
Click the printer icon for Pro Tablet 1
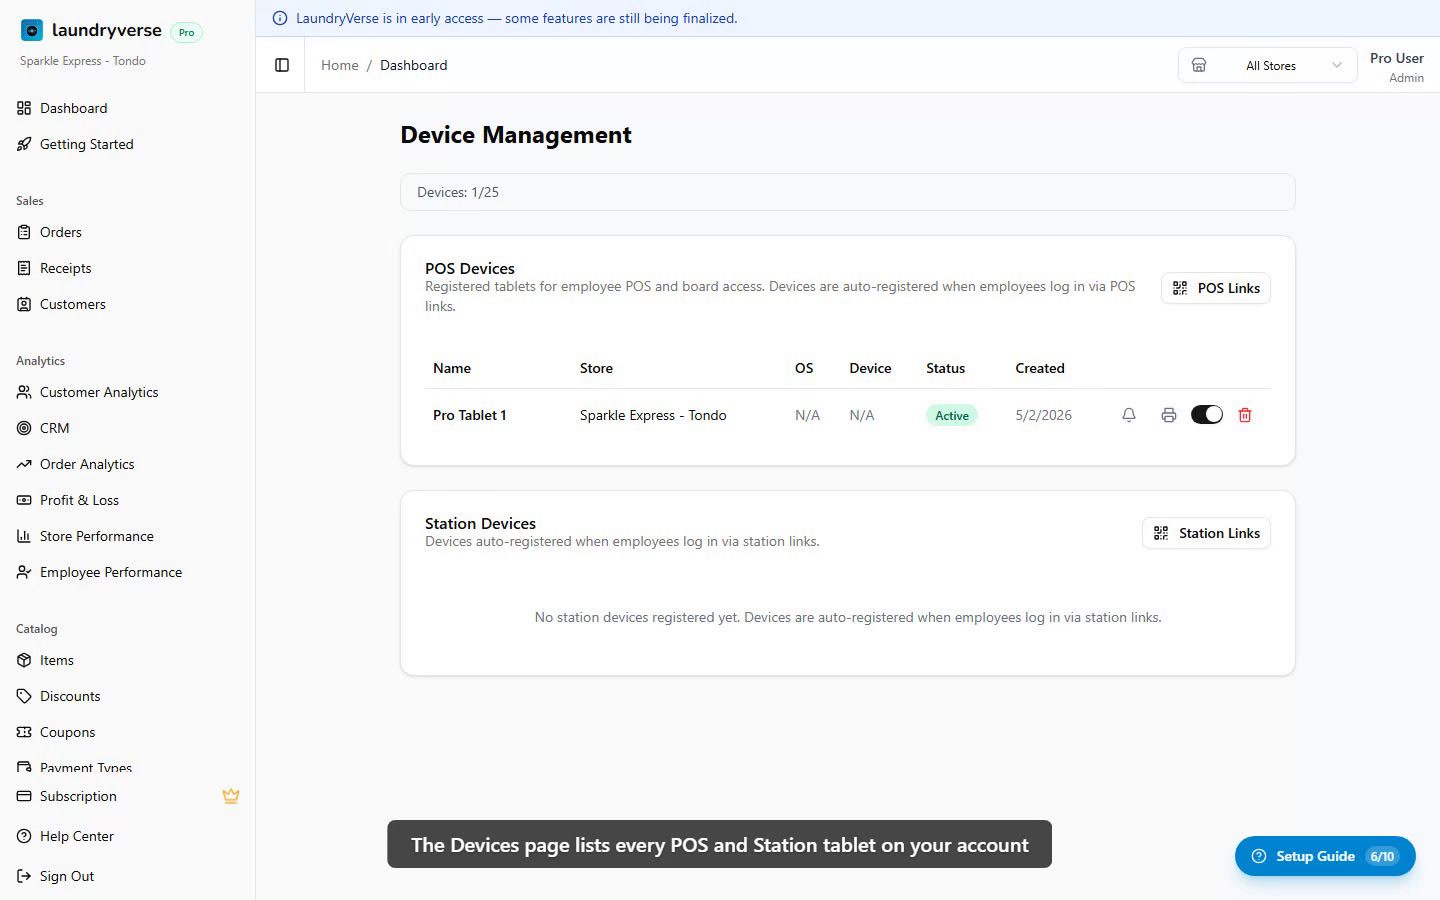(1168, 415)
